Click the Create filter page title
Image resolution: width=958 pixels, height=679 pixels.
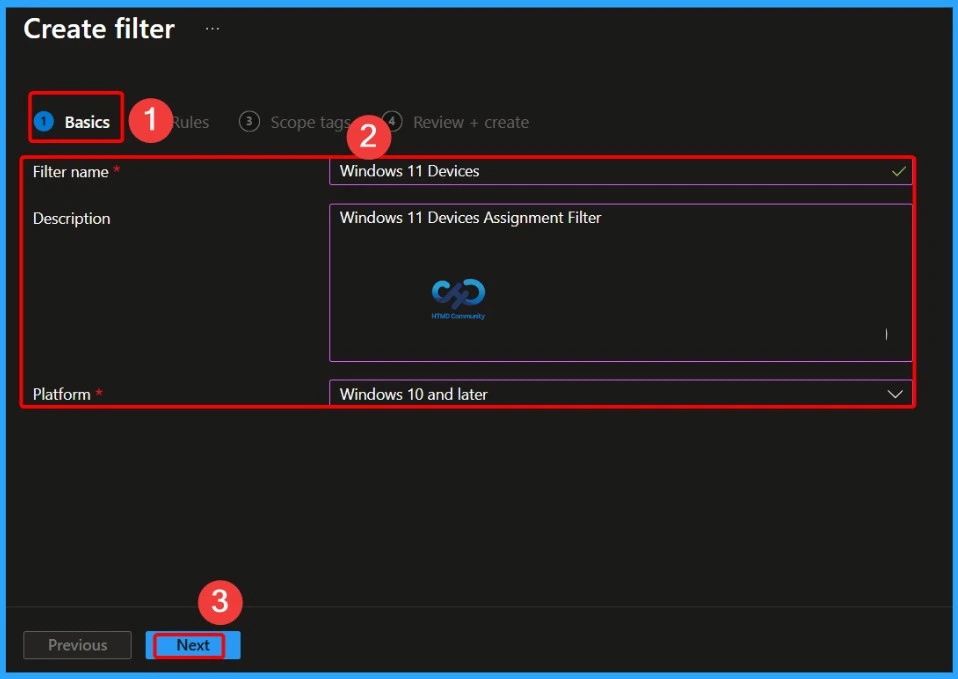point(98,29)
